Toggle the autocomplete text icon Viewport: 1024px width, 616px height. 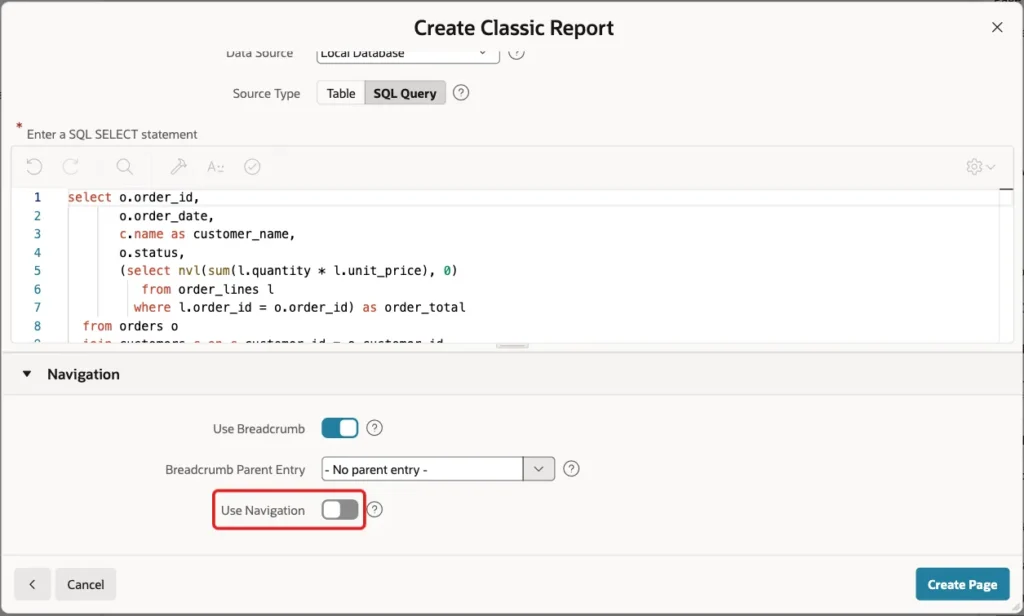pyautogui.click(x=216, y=167)
